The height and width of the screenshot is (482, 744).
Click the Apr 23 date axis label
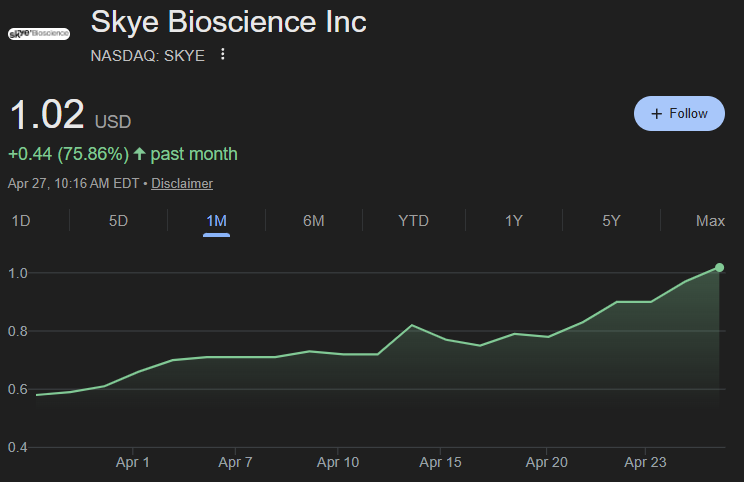coord(645,463)
